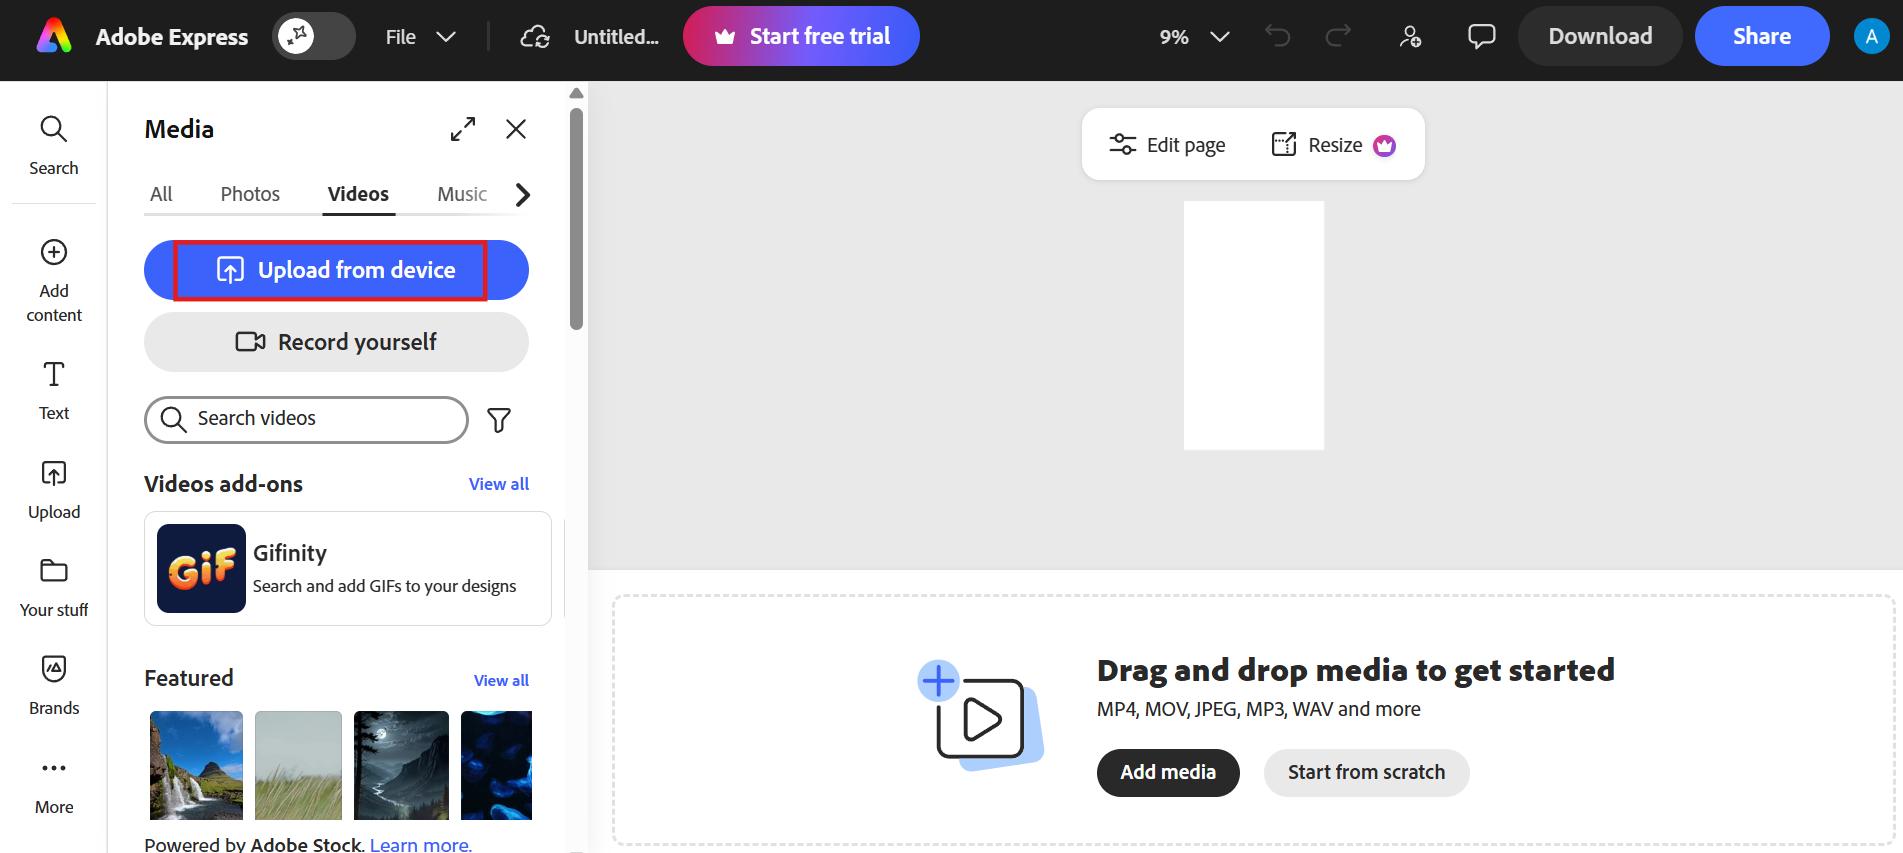Undo the last action
The image size is (1903, 853).
pyautogui.click(x=1277, y=37)
